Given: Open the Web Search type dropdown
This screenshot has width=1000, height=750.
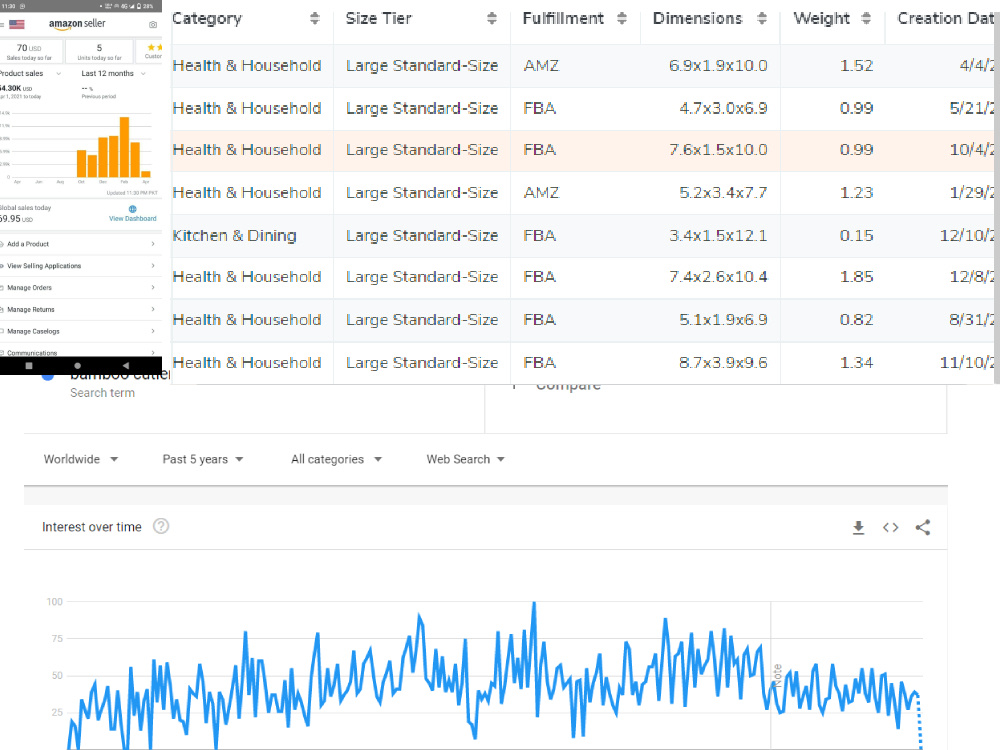Looking at the screenshot, I should coord(466,459).
